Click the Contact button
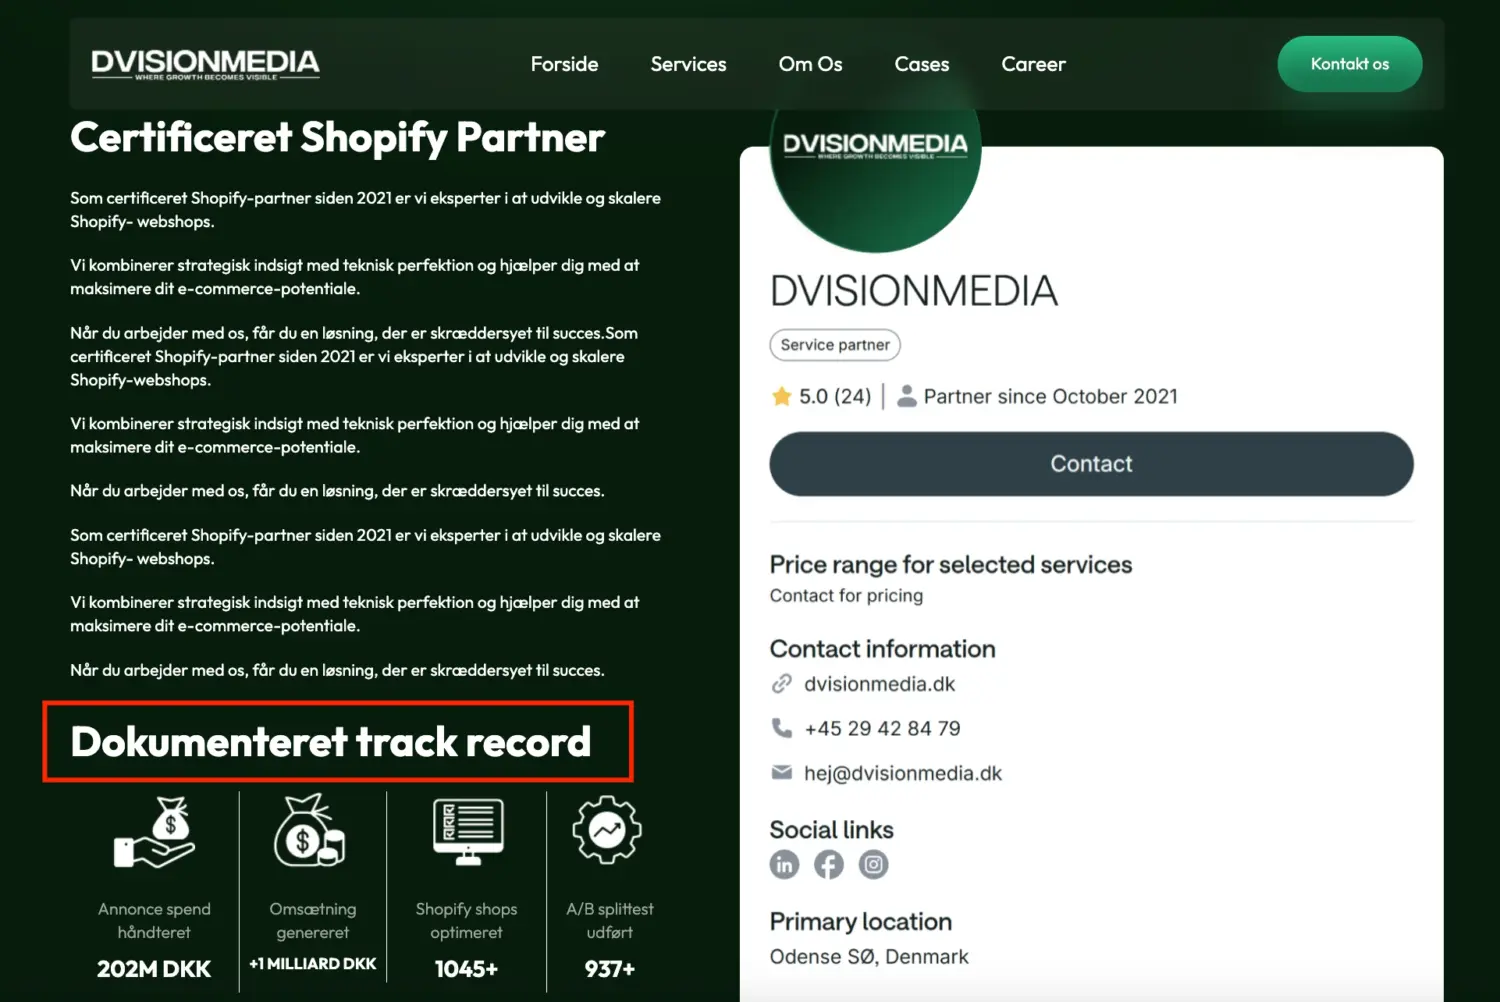Viewport: 1500px width, 1002px height. click(x=1091, y=463)
